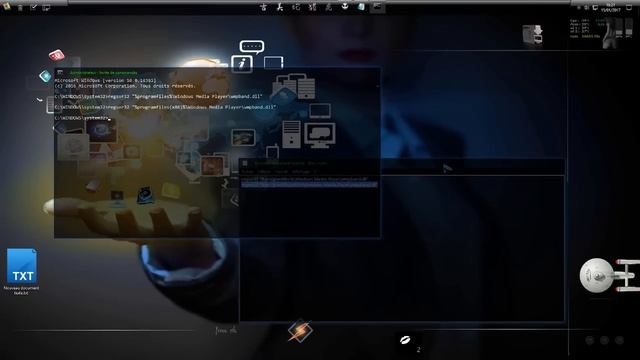The height and width of the screenshot is (360, 640).
Task: Open the notification icon right of the clock
Action: coord(629,7)
